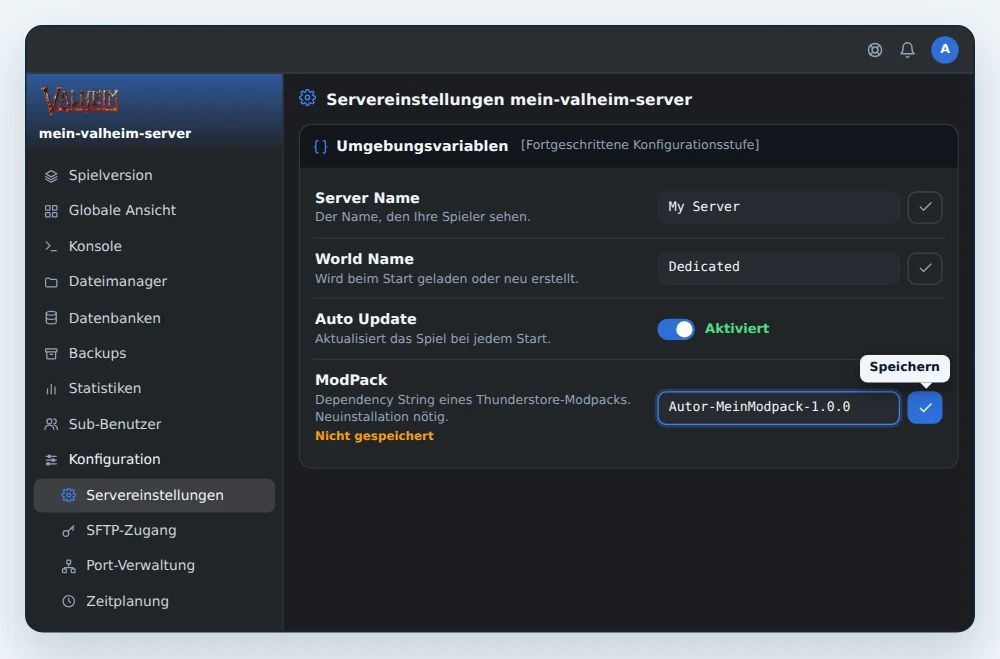
Task: Open Dateimanager
Action: [x=154, y=281]
